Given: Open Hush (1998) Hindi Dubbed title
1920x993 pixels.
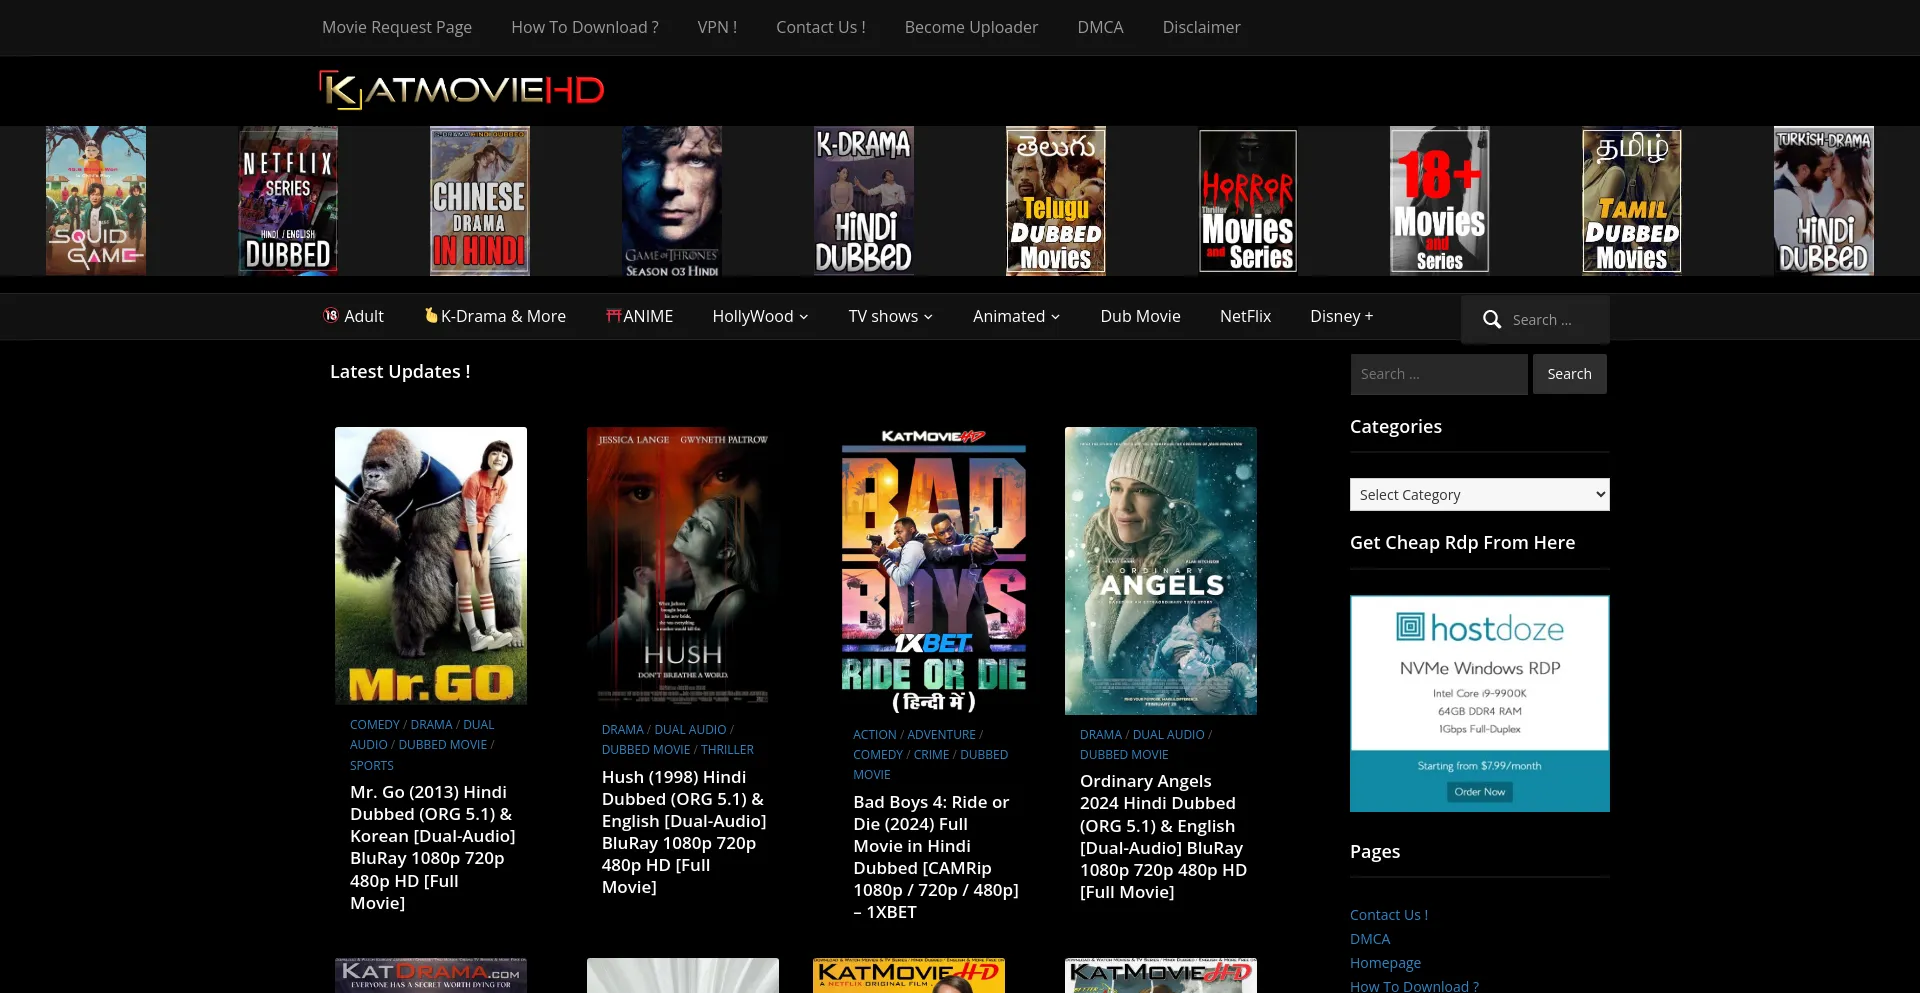Looking at the screenshot, I should click(684, 832).
